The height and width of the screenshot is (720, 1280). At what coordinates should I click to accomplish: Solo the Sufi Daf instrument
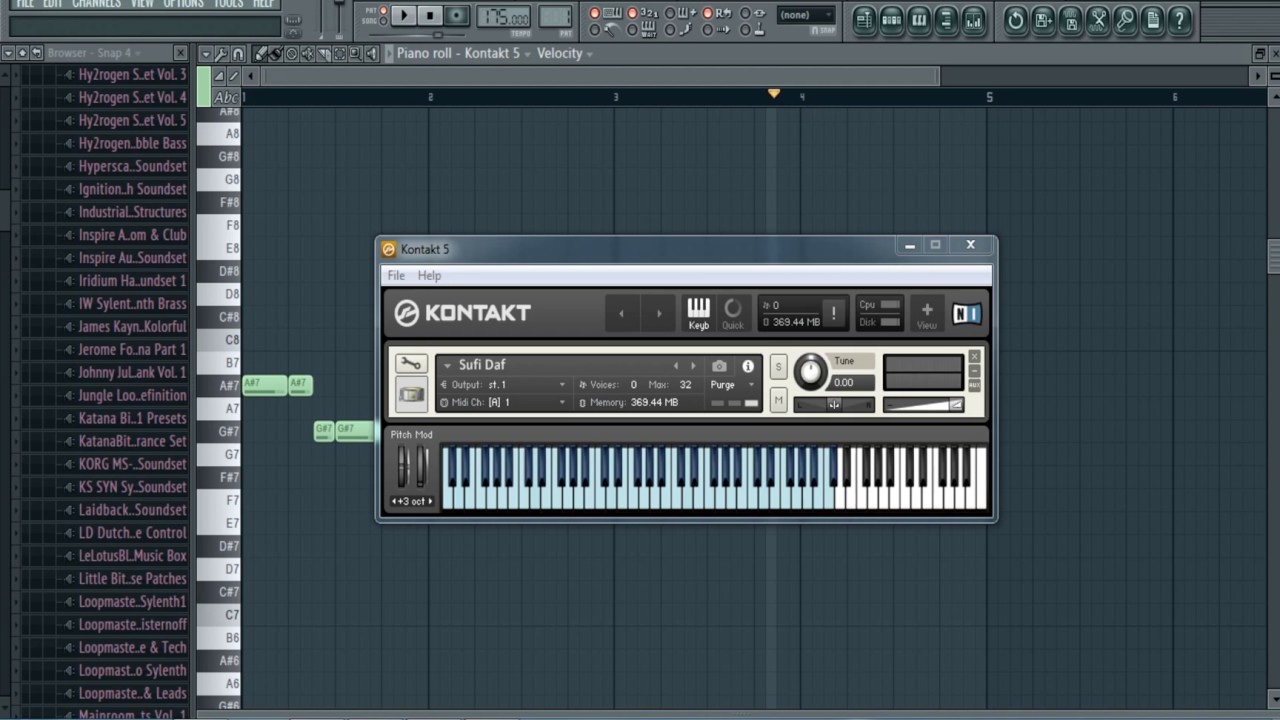(x=778, y=367)
